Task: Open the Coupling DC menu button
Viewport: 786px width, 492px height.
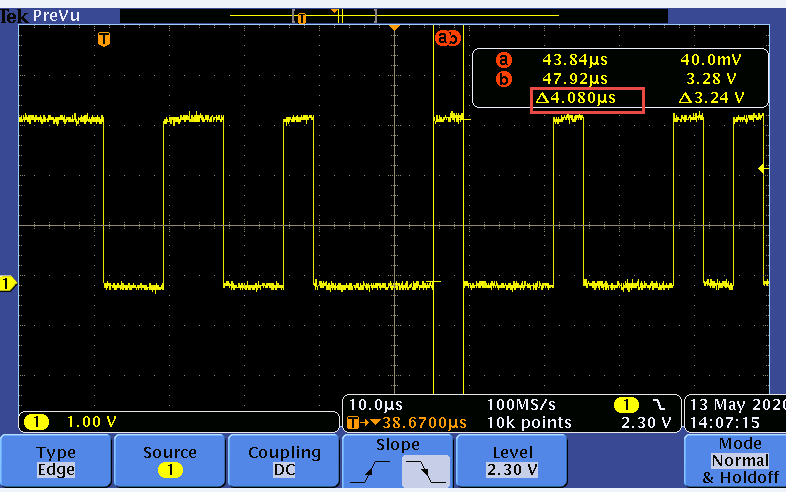Action: [x=284, y=460]
